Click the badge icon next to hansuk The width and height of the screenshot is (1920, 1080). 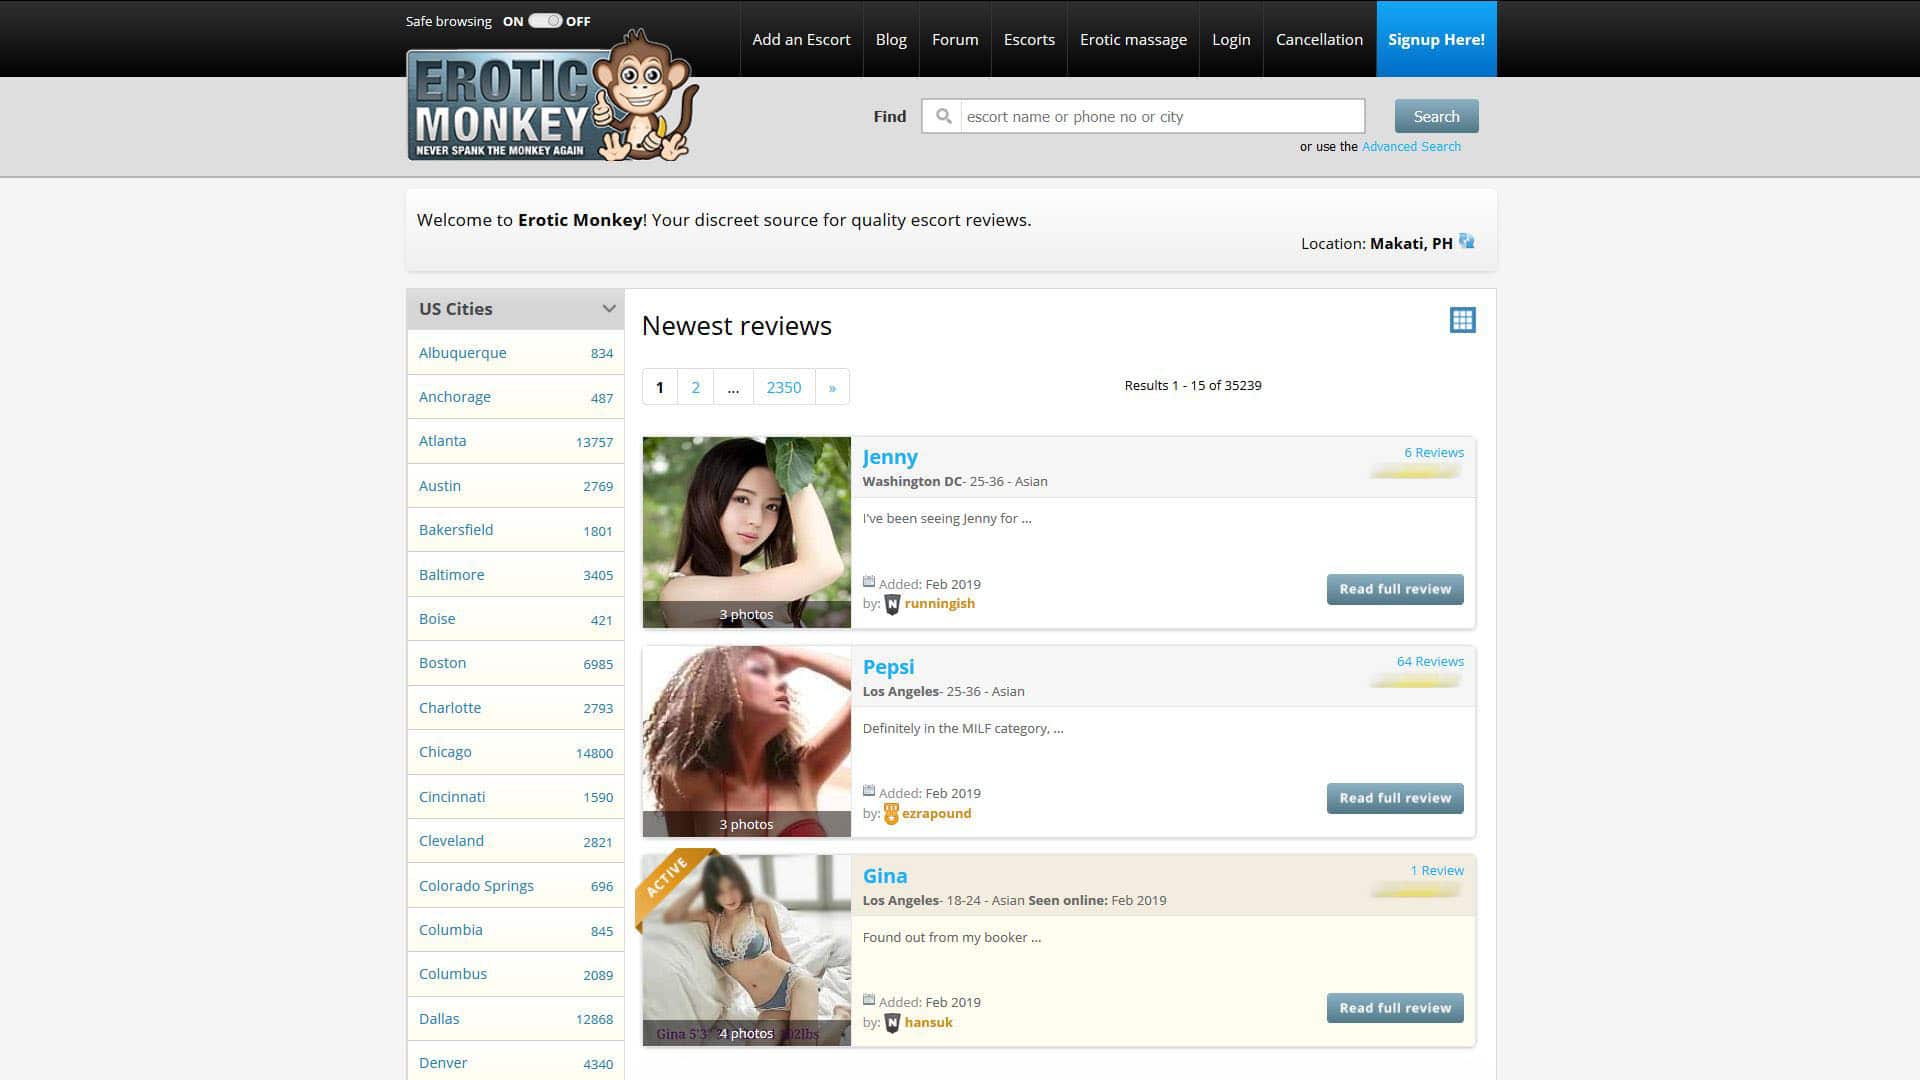892,1023
